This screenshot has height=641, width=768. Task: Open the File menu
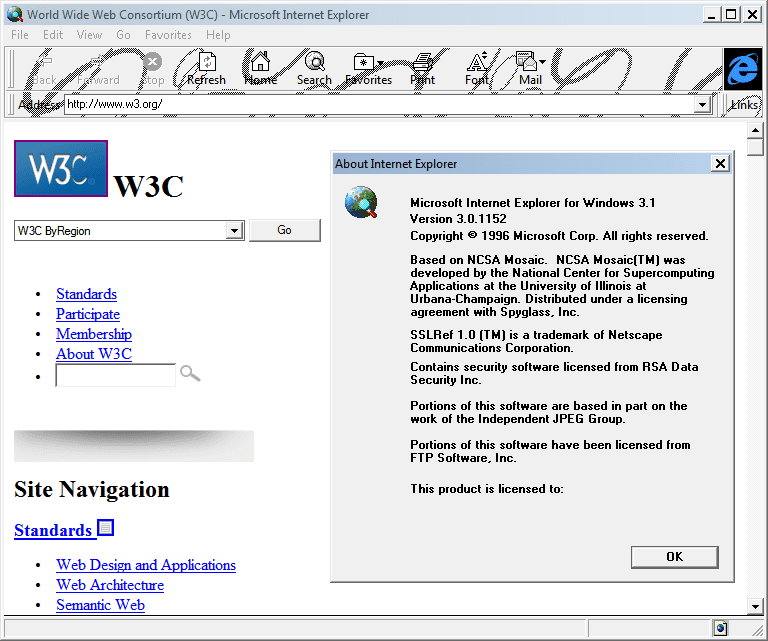pyautogui.click(x=20, y=35)
